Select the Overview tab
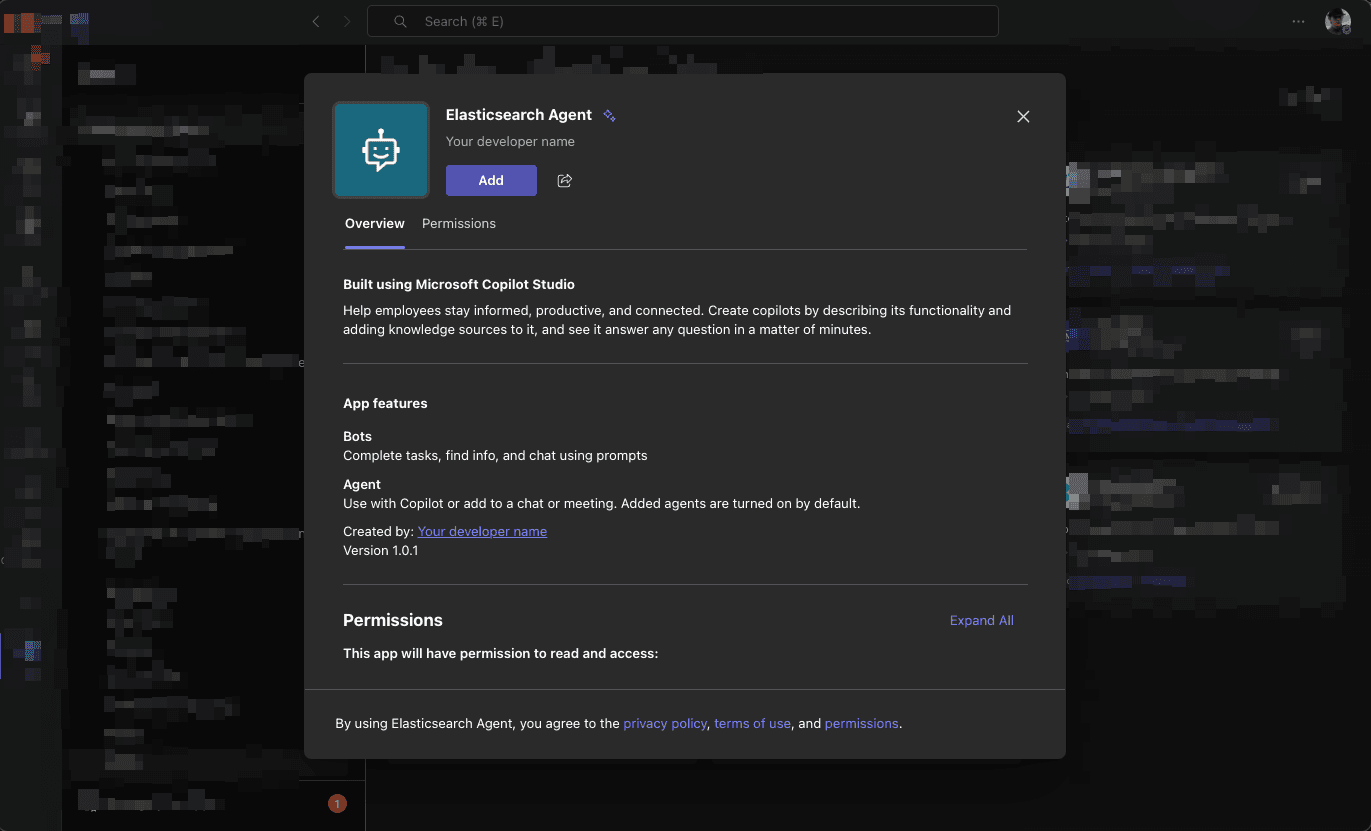 tap(374, 224)
